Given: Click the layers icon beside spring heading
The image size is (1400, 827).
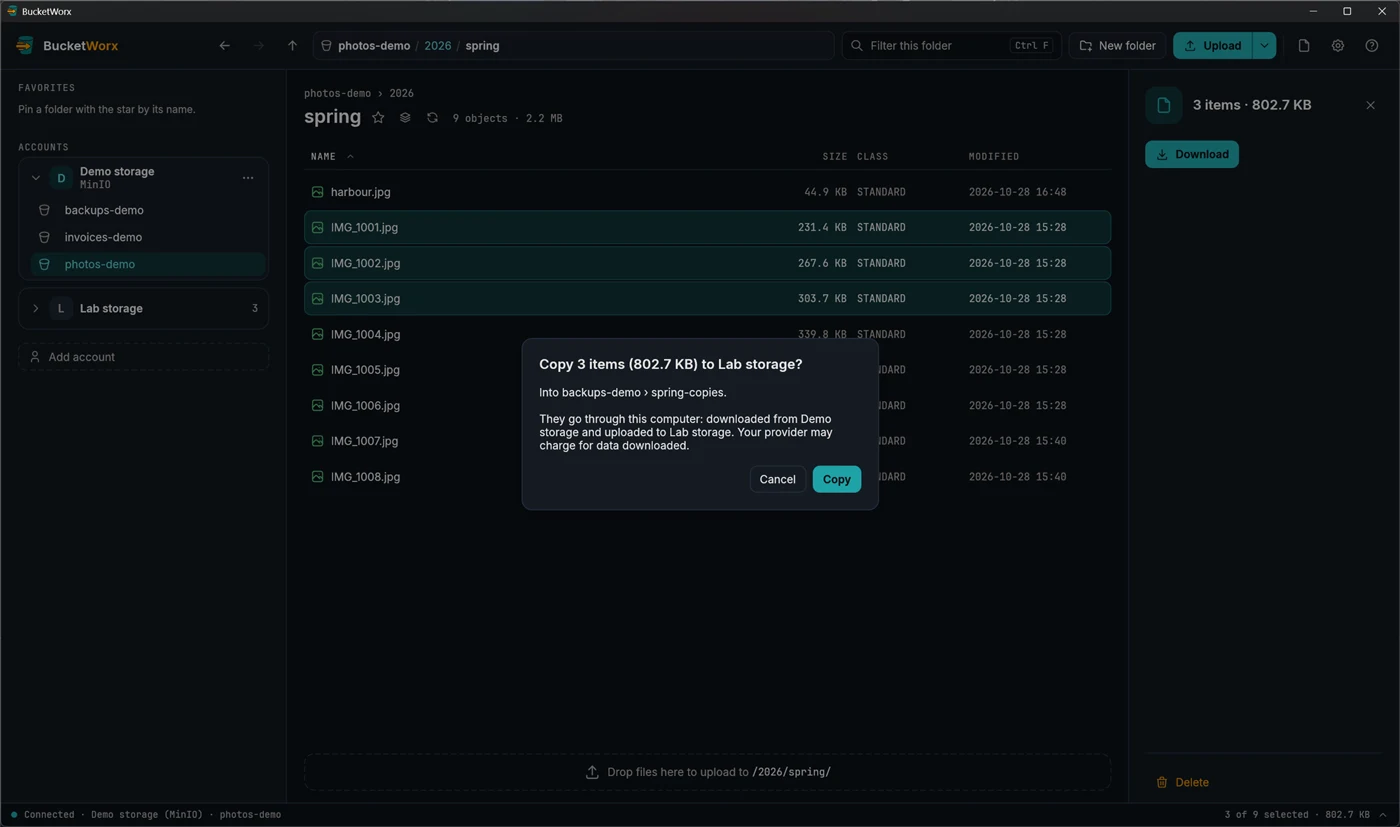Looking at the screenshot, I should pyautogui.click(x=405, y=118).
